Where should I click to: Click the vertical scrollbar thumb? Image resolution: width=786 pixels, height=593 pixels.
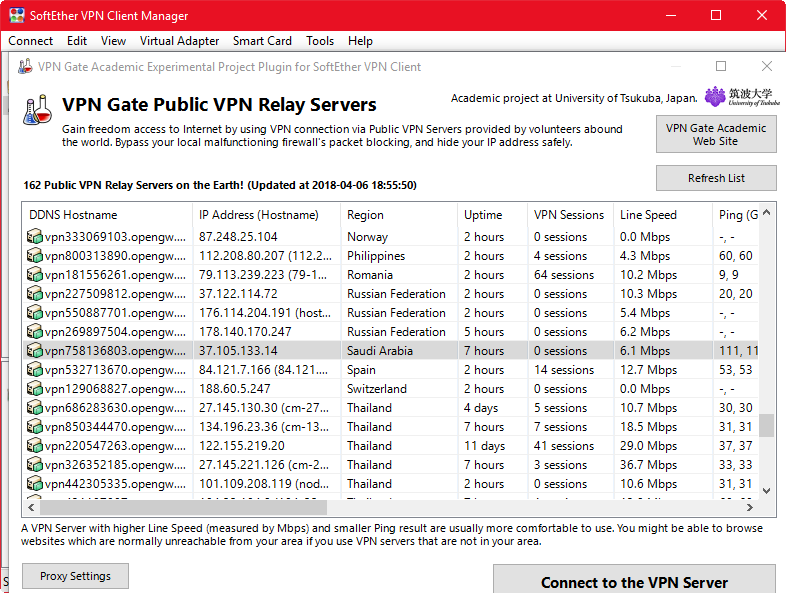(766, 426)
